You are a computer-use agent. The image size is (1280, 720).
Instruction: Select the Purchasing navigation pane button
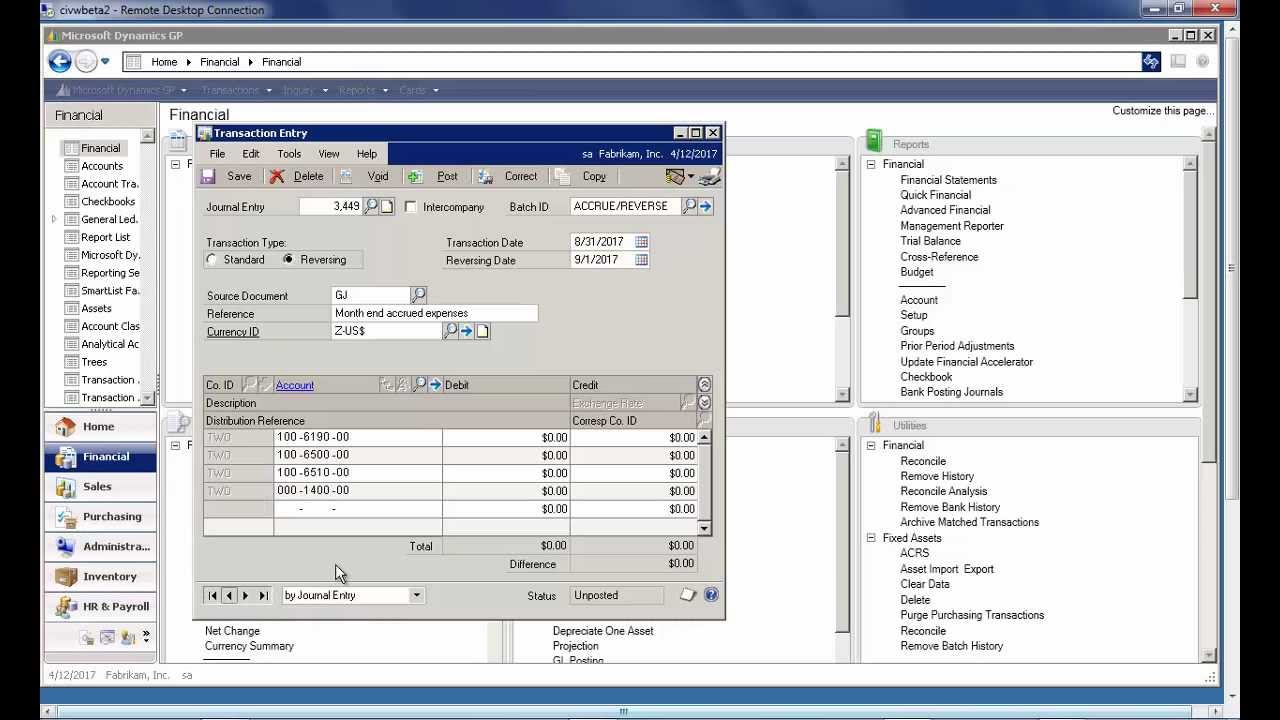[x=100, y=517]
